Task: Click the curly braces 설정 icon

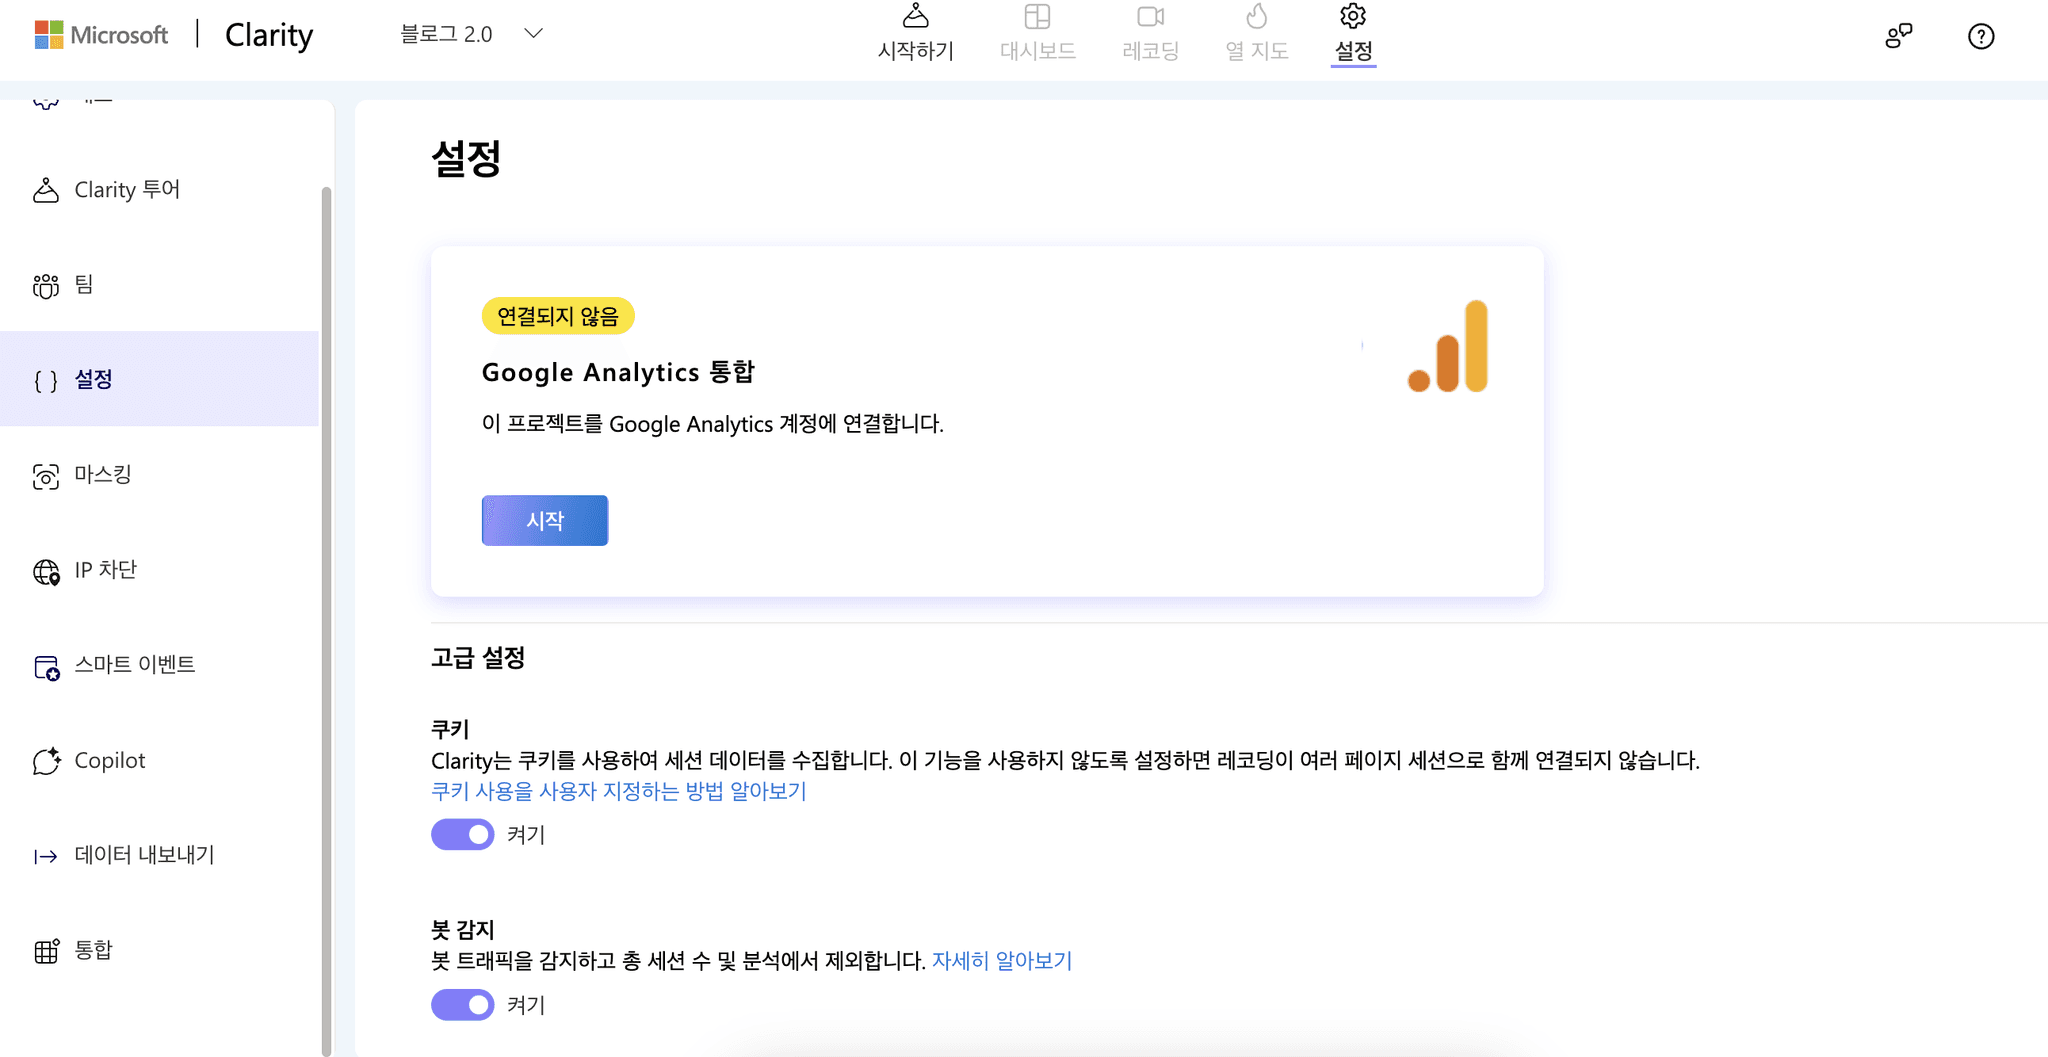Action: click(x=46, y=380)
